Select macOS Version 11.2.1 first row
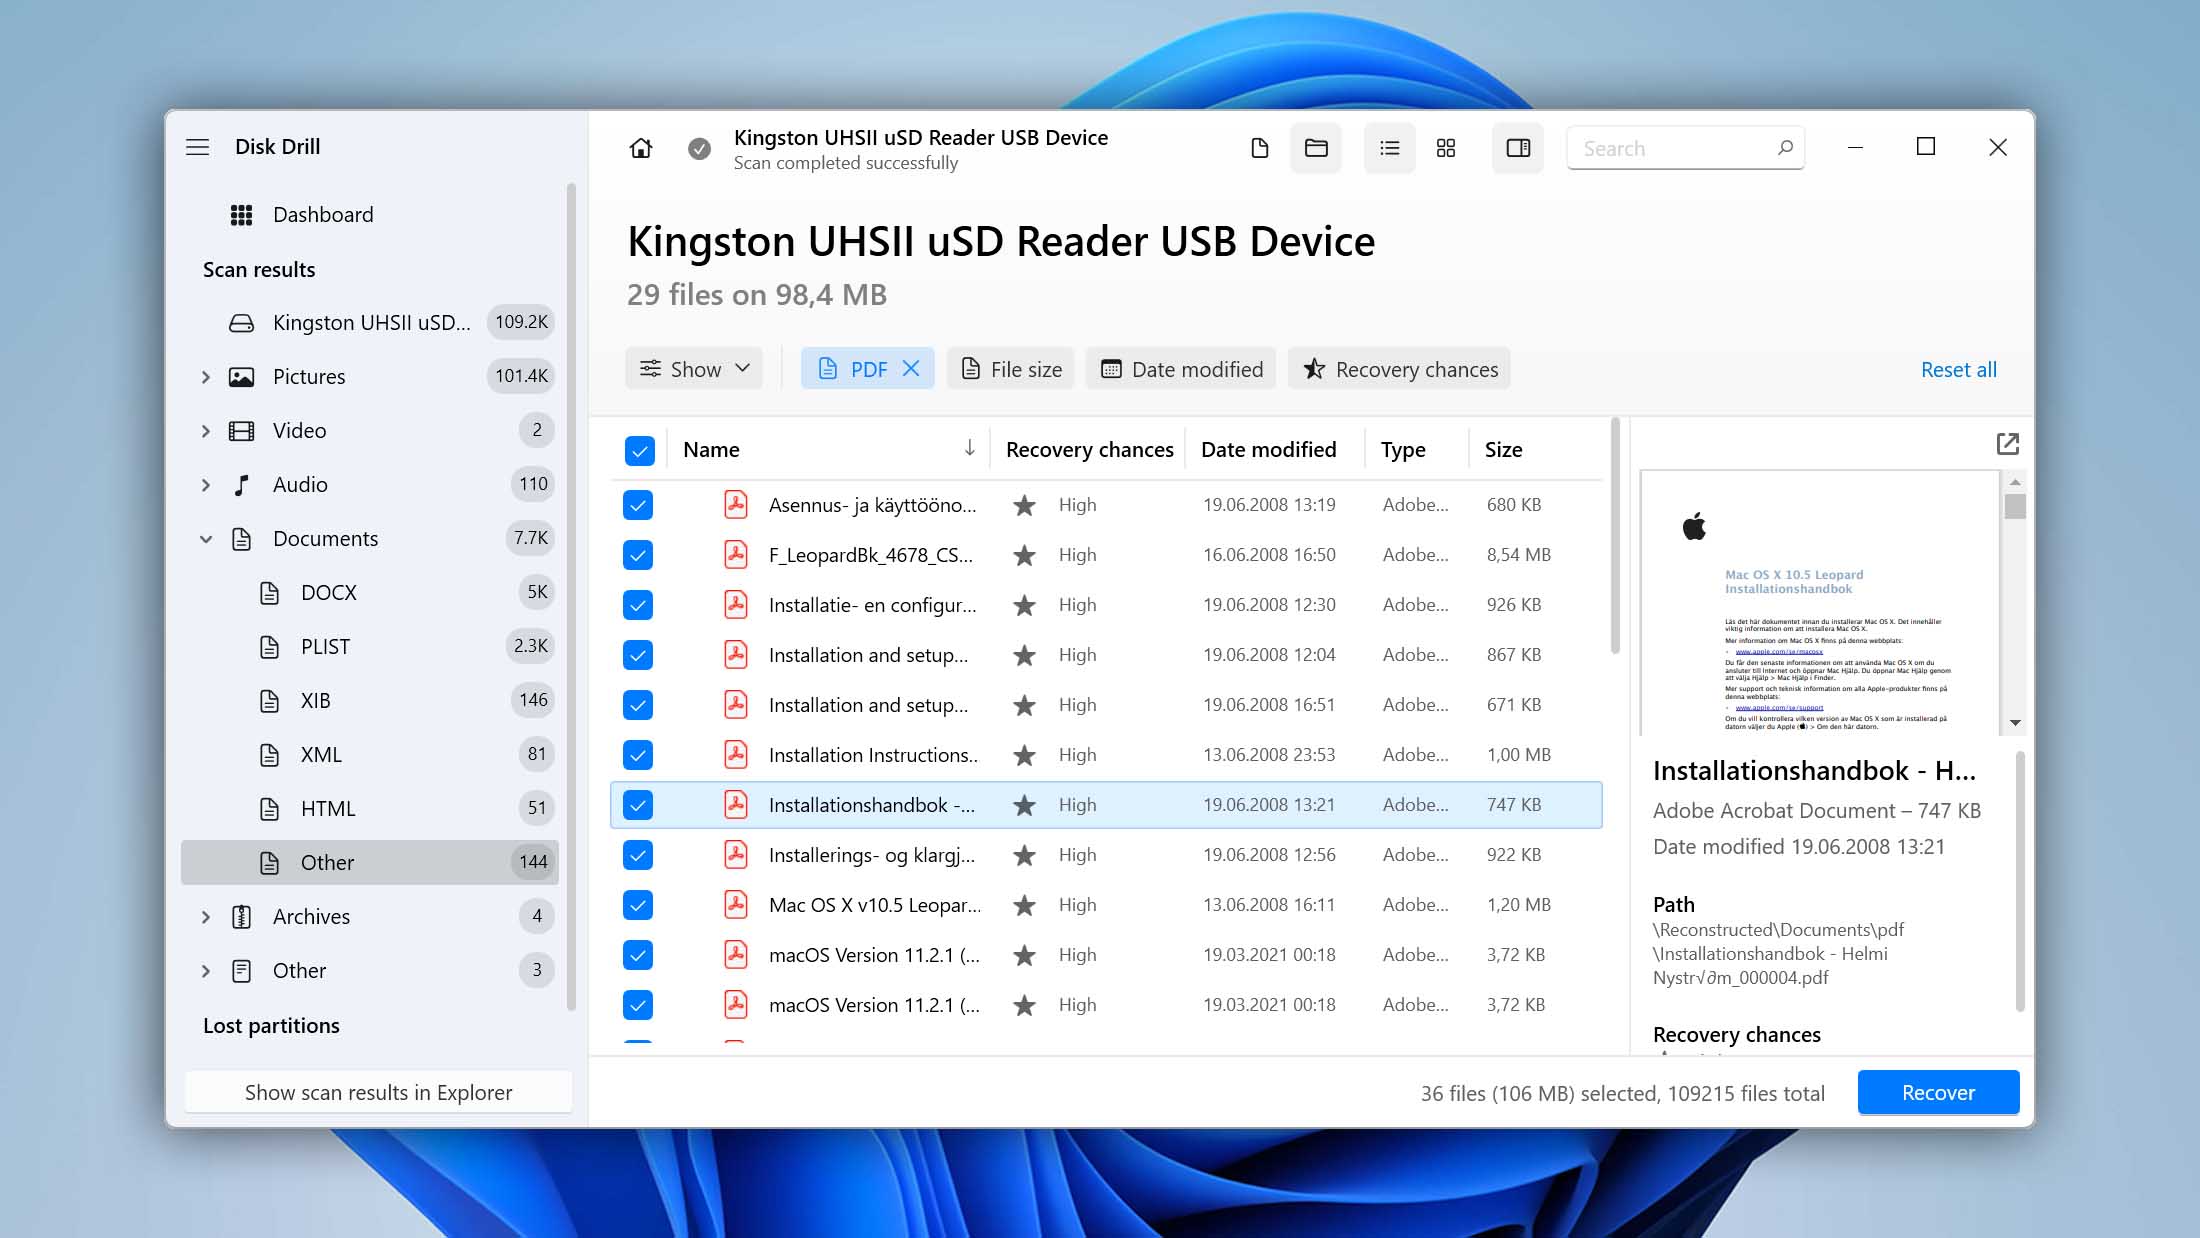This screenshot has height=1238, width=2200. point(1106,955)
